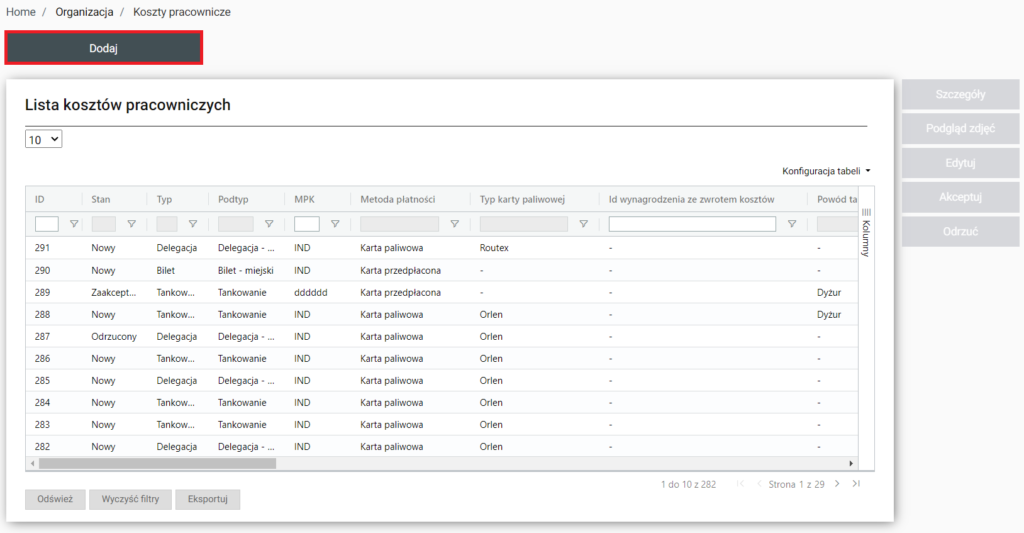The height and width of the screenshot is (533, 1024).
Task: Click the filter icon in ID column
Action: [73, 224]
